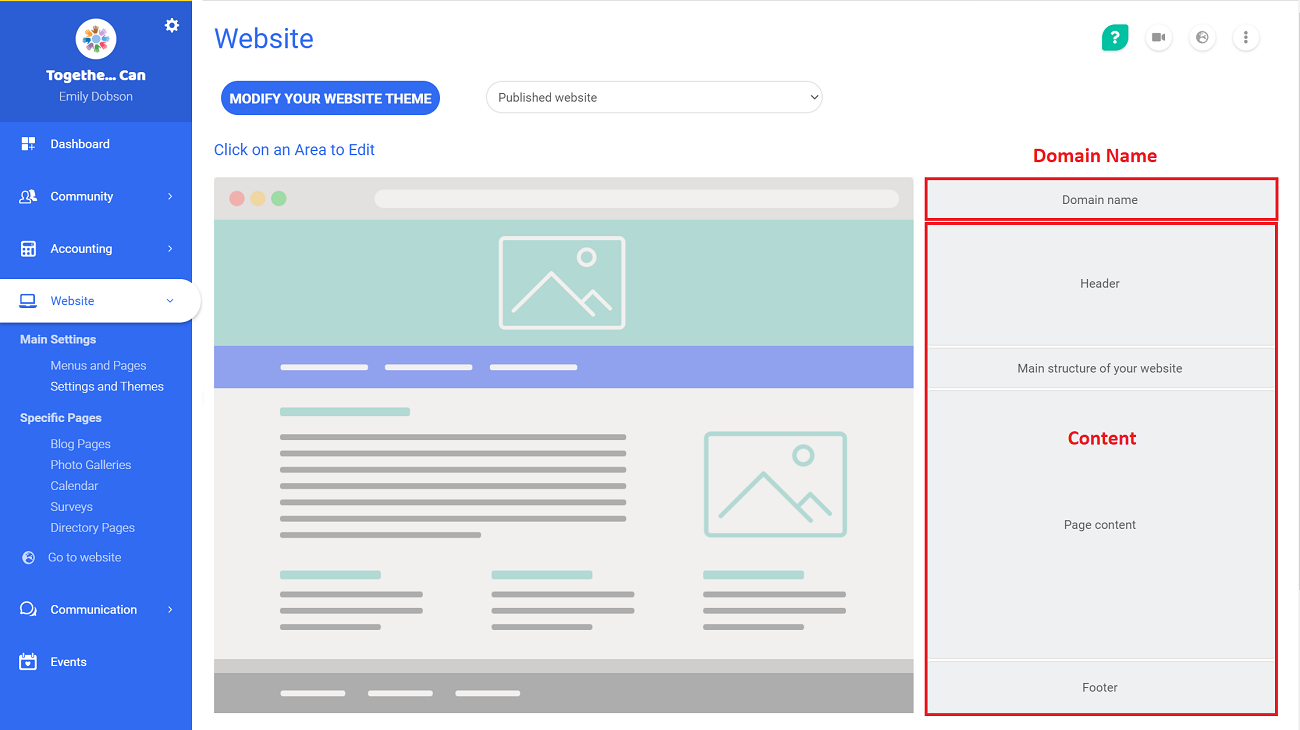Open the feedback smiley icon
Viewport: 1300px width, 730px height.
[x=1202, y=37]
